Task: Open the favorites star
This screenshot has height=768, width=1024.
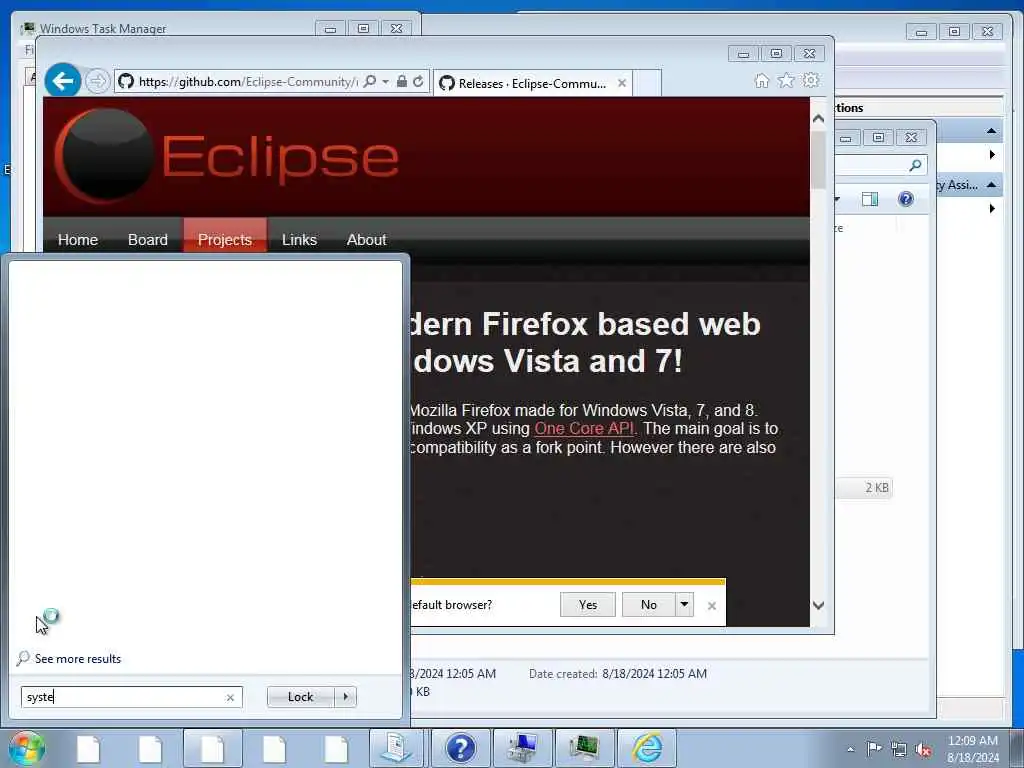Action: tap(786, 80)
